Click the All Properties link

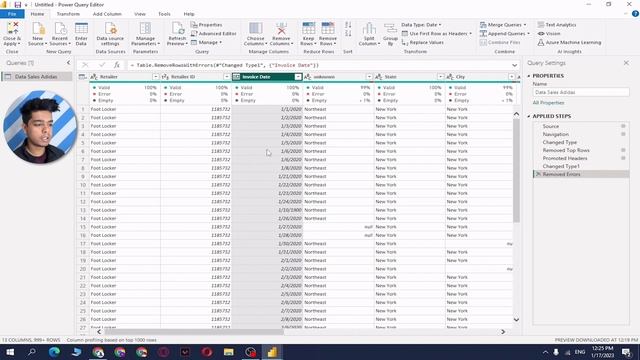click(x=548, y=103)
